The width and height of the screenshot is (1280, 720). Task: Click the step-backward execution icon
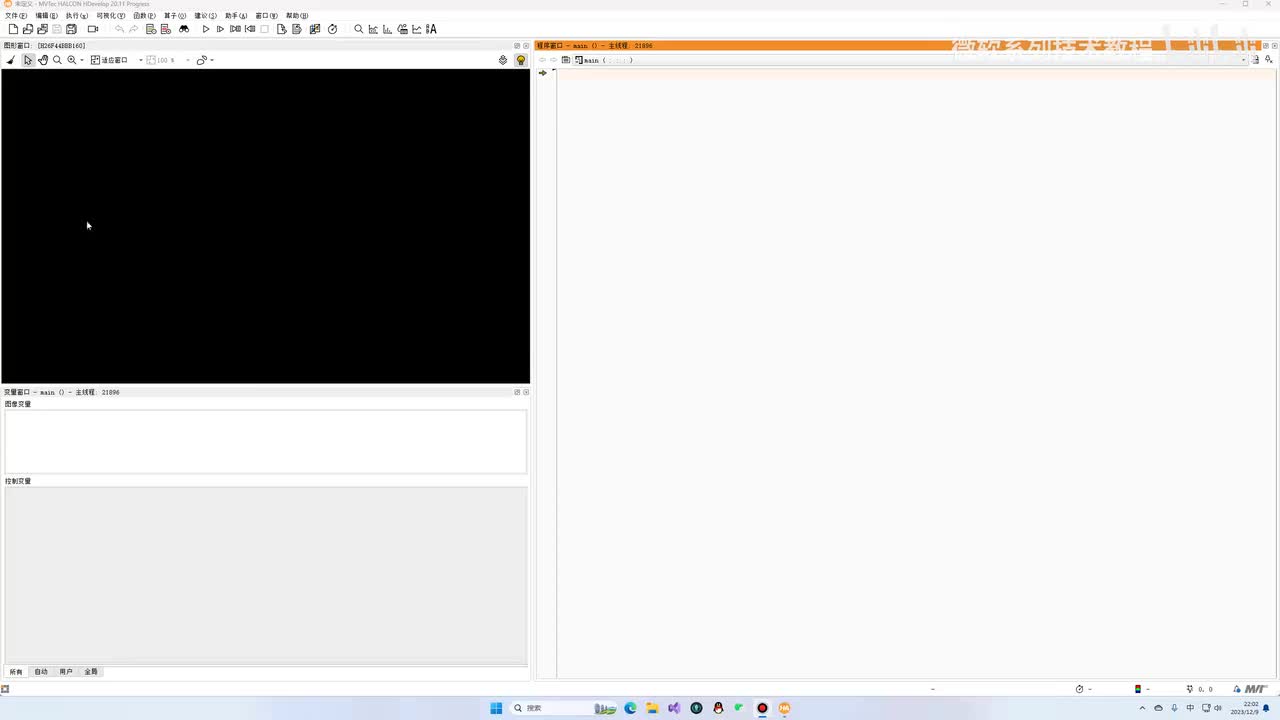click(250, 30)
